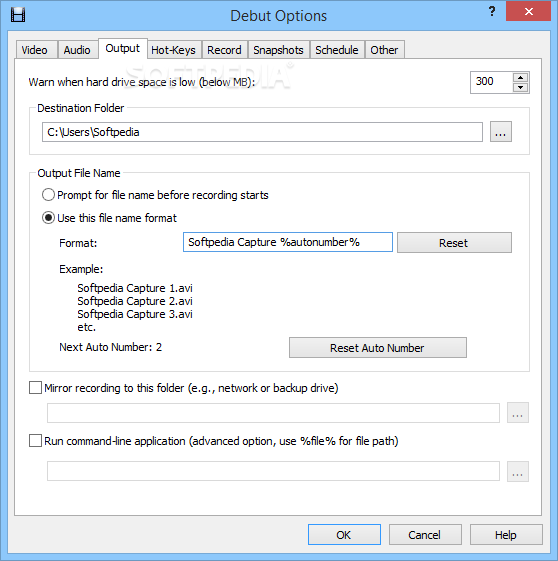Click the 'Format:' label
The image size is (558, 561).
click(x=78, y=243)
